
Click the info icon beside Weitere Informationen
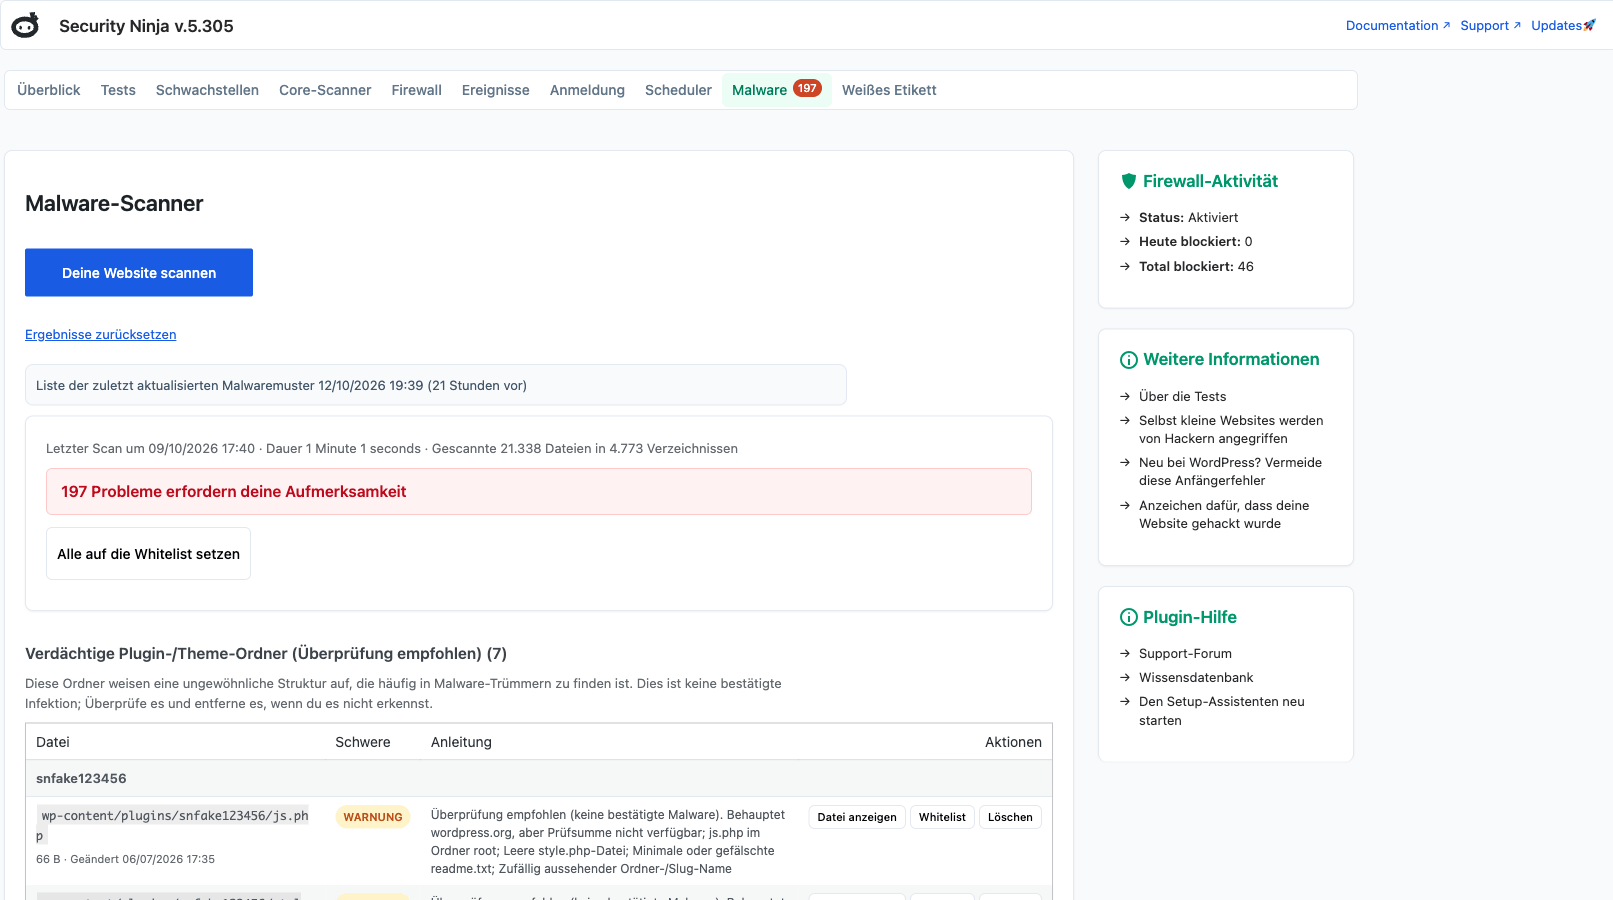1129,360
